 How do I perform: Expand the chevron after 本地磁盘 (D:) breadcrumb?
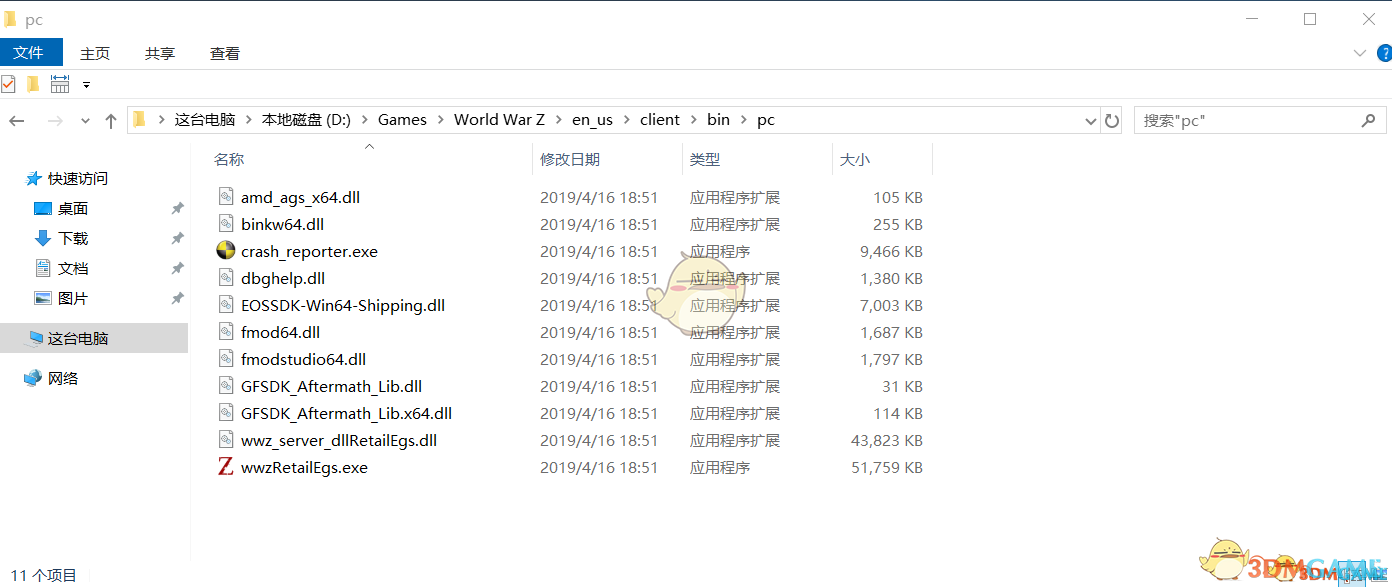pyautogui.click(x=365, y=120)
